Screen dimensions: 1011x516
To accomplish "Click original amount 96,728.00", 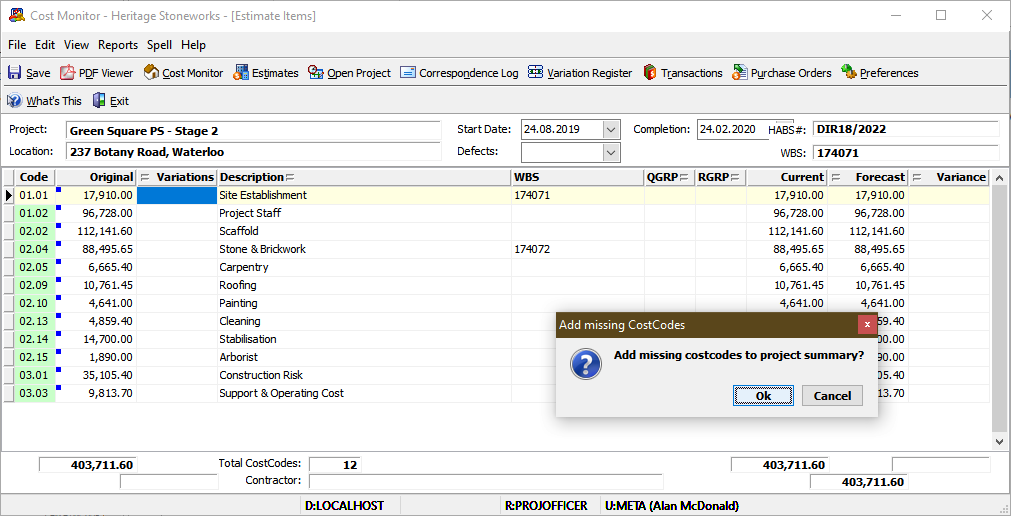I will pyautogui.click(x=96, y=213).
